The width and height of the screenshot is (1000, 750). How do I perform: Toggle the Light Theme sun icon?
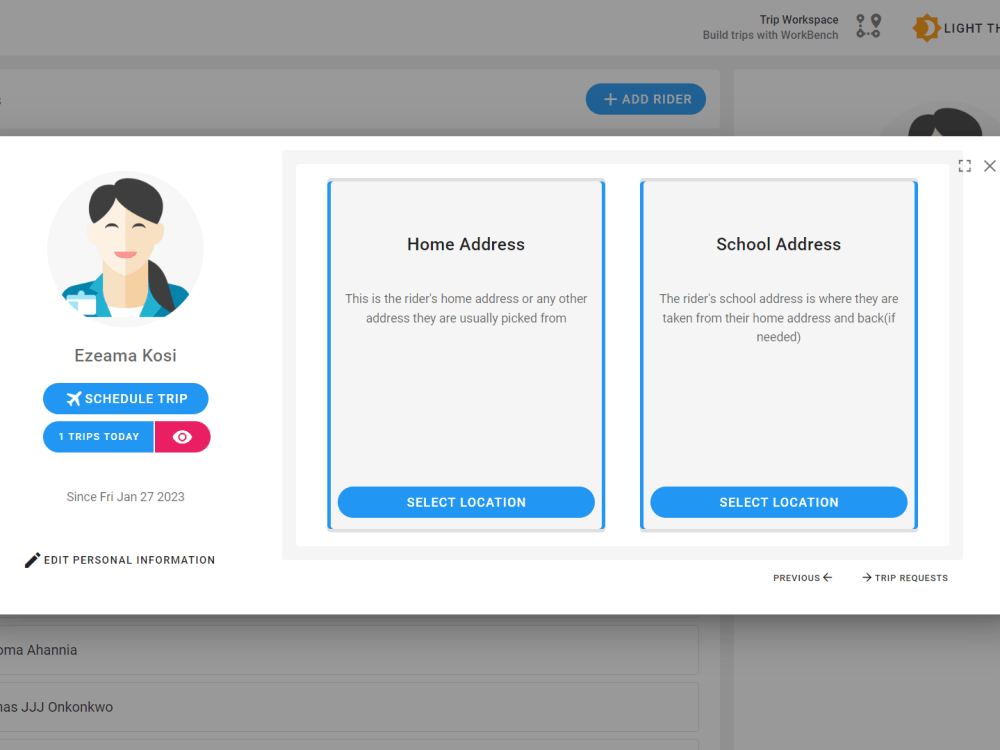(x=926, y=28)
